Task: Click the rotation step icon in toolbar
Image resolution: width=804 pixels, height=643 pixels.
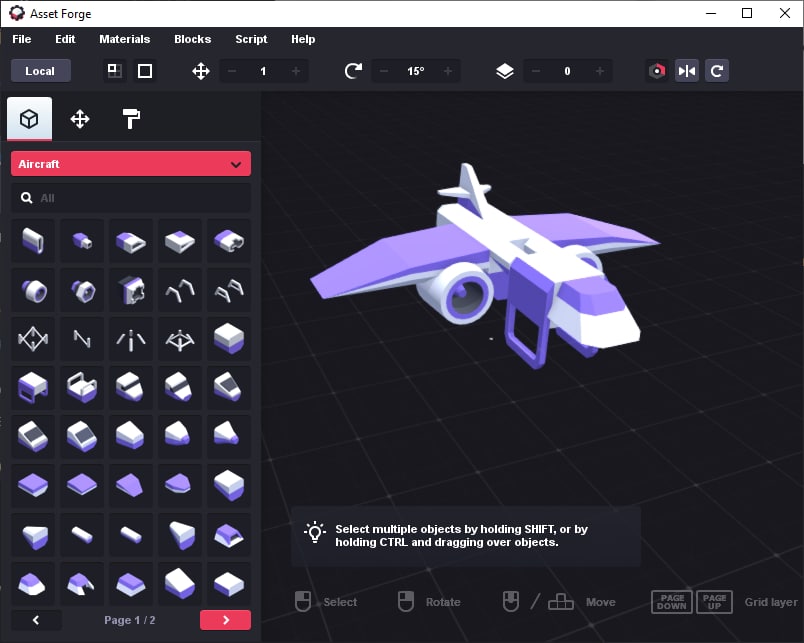Action: [353, 71]
